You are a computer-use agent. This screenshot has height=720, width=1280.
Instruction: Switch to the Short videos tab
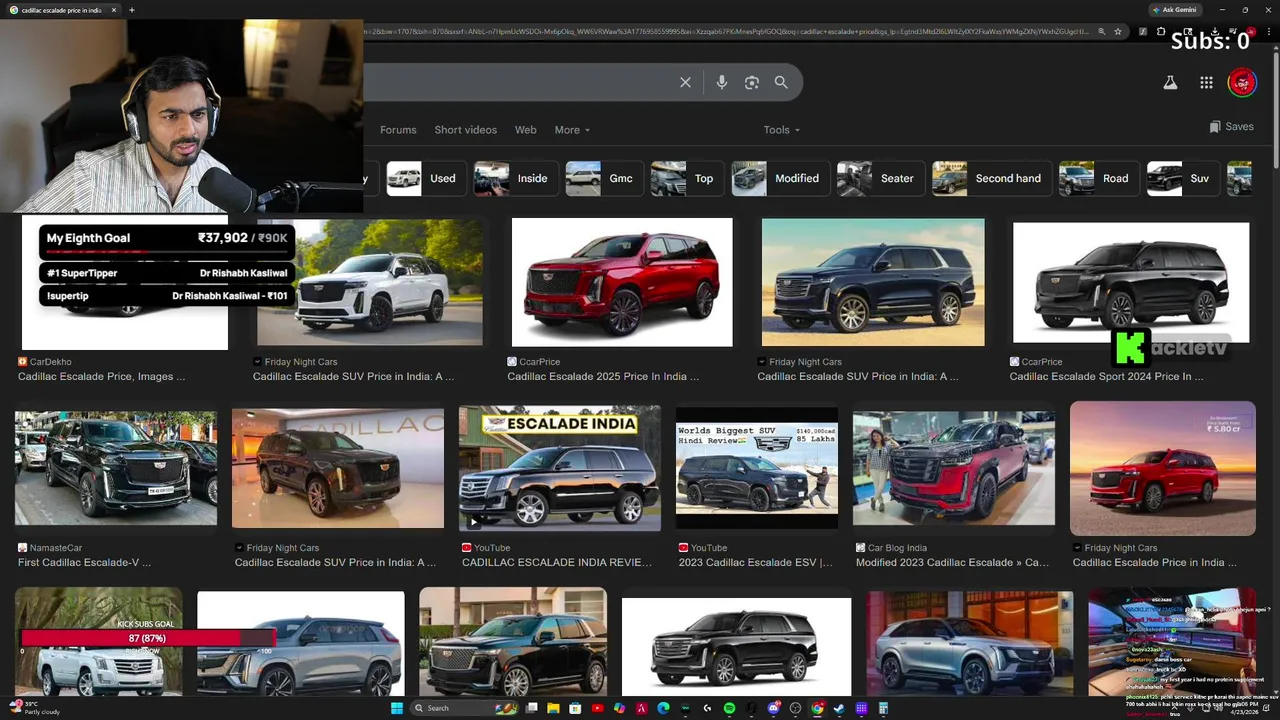pyautogui.click(x=465, y=130)
